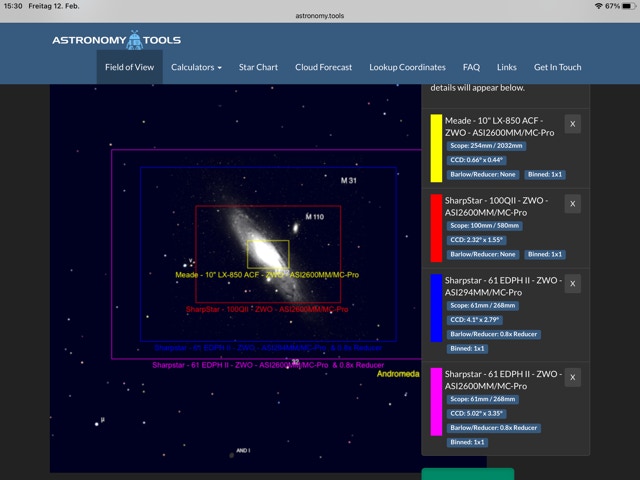
Task: Open the Get In Touch page
Action: (x=558, y=67)
